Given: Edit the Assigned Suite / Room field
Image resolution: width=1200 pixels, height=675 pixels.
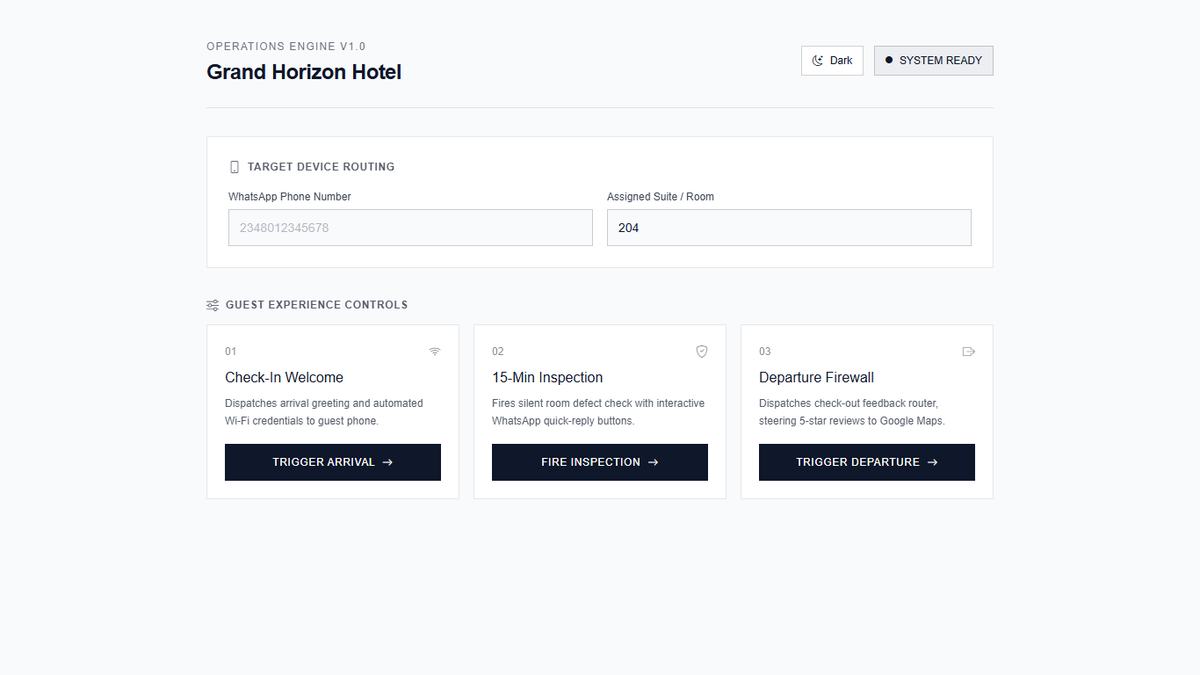Looking at the screenshot, I should (789, 228).
